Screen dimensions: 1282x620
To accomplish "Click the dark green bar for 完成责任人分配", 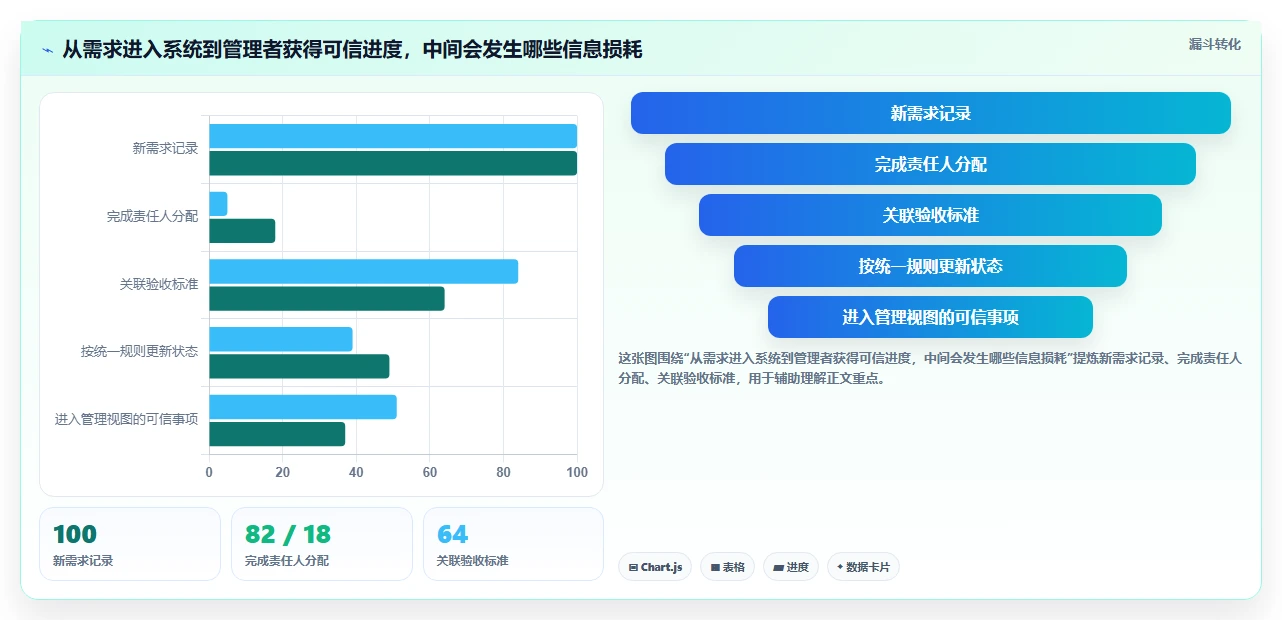I will [x=242, y=231].
